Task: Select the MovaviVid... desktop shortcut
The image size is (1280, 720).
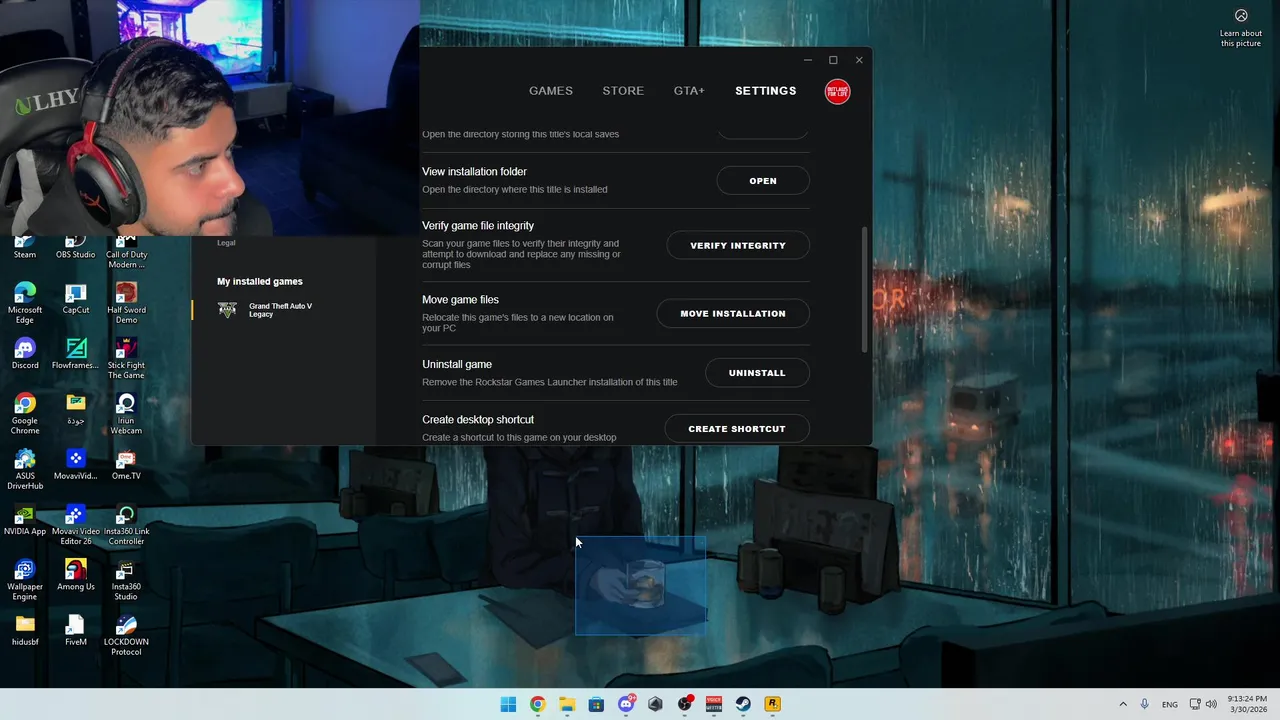Action: (76, 464)
